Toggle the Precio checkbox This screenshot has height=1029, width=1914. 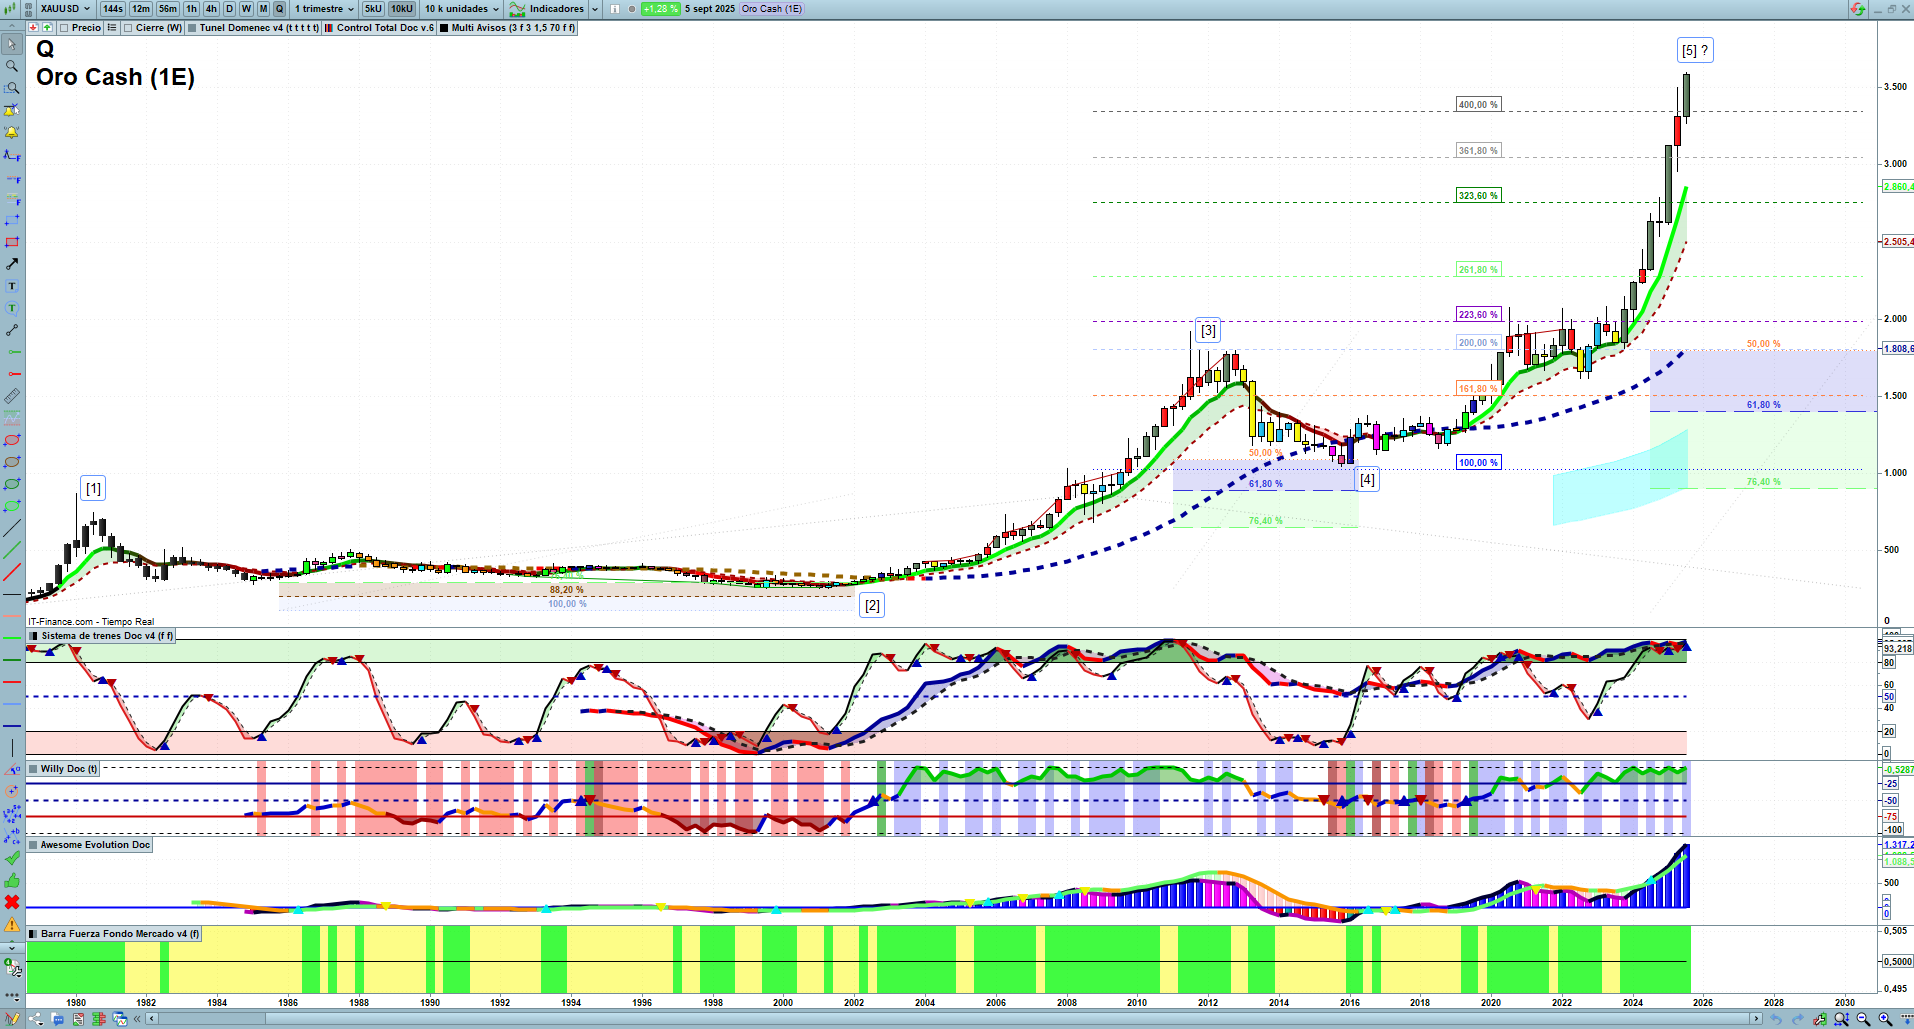[65, 28]
